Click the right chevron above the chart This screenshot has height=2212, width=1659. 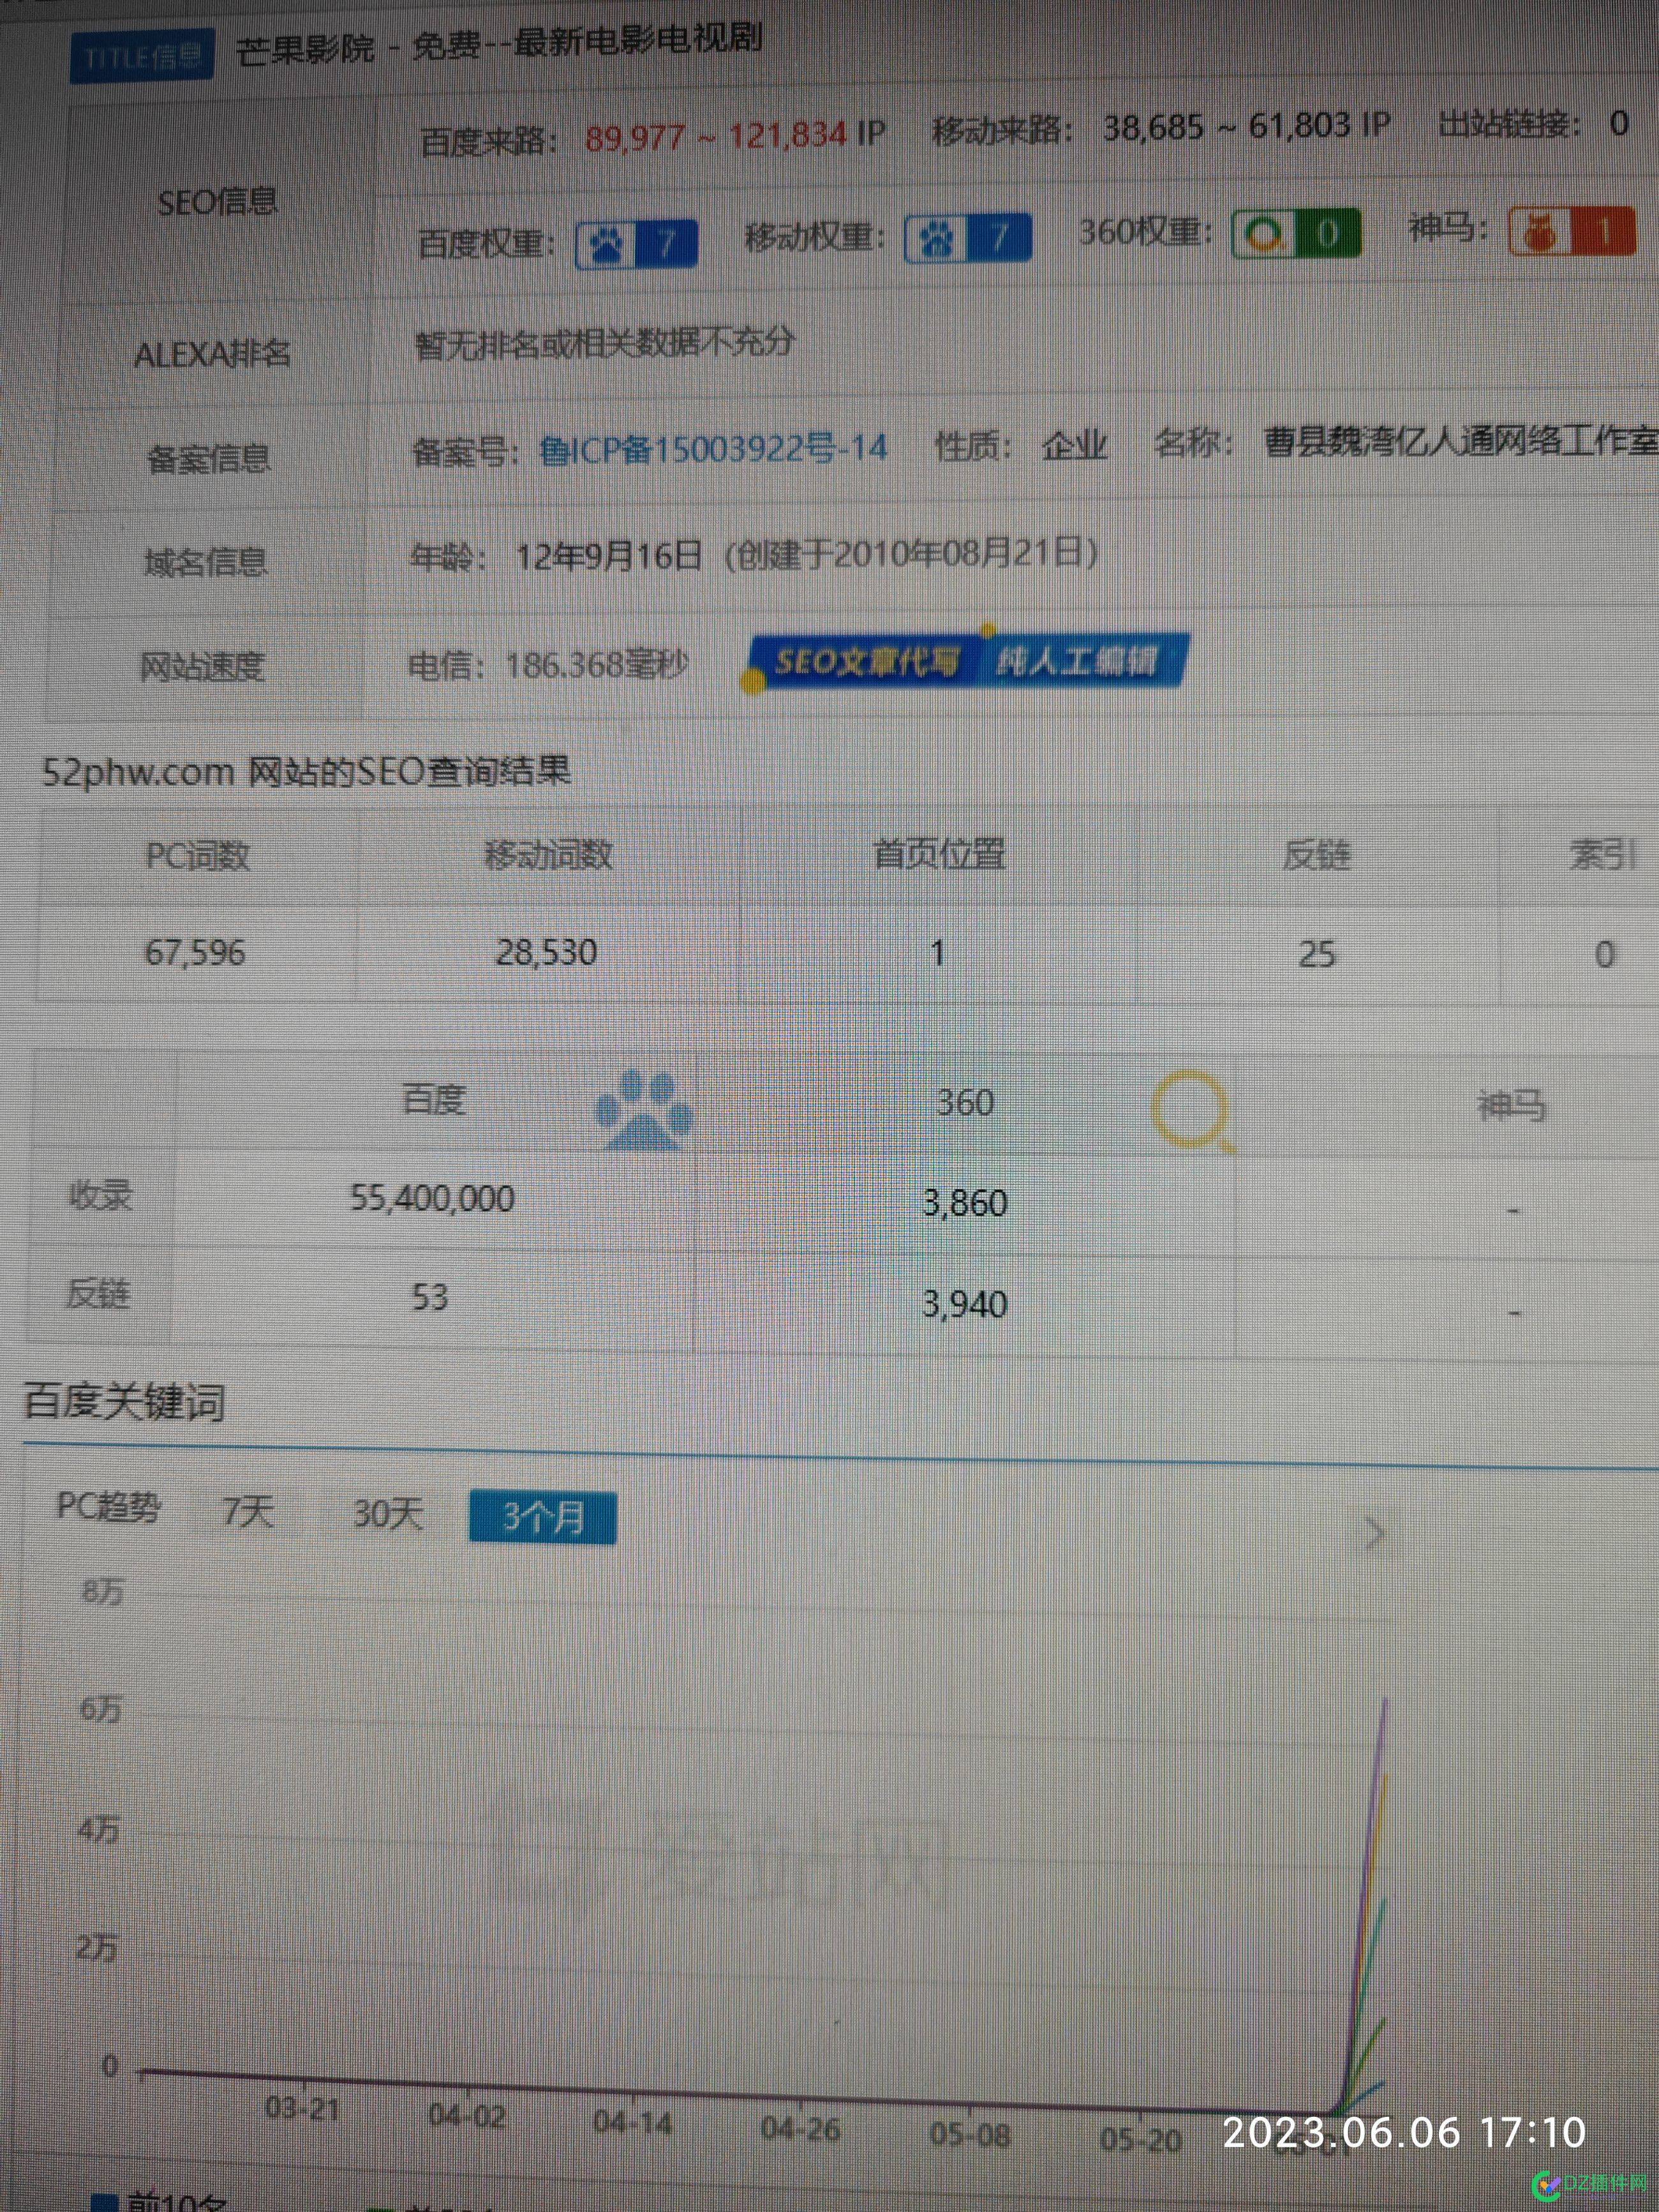(1376, 1533)
